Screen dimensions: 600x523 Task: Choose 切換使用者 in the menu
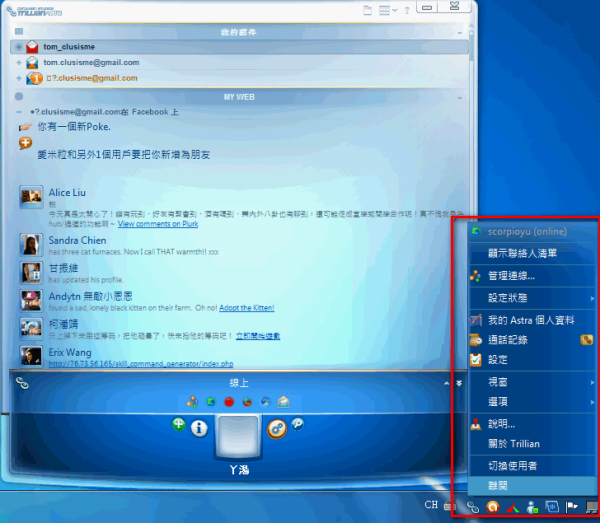(x=532, y=466)
